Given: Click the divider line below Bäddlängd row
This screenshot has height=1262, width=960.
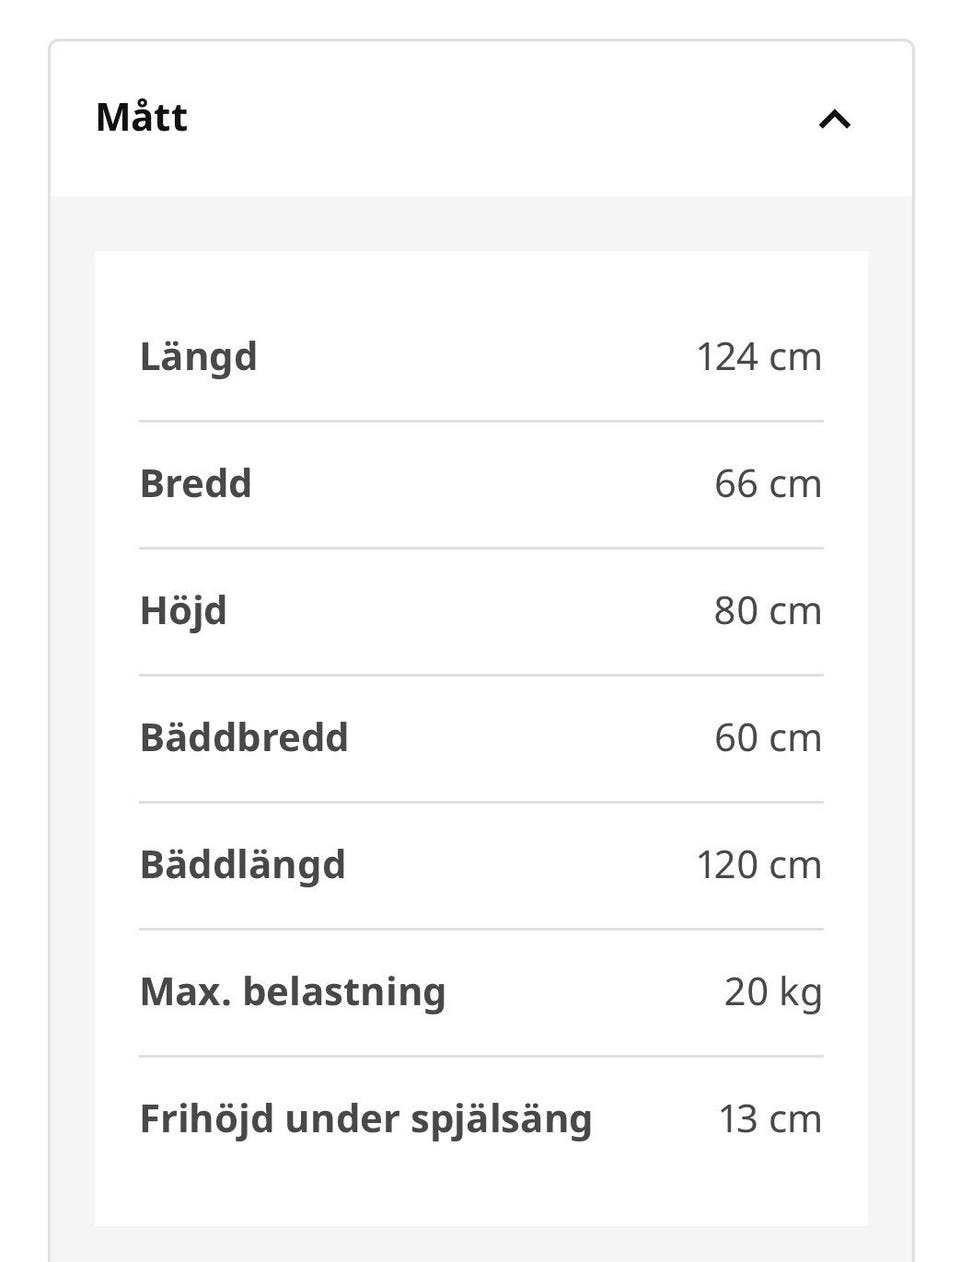Looking at the screenshot, I should tap(481, 929).
